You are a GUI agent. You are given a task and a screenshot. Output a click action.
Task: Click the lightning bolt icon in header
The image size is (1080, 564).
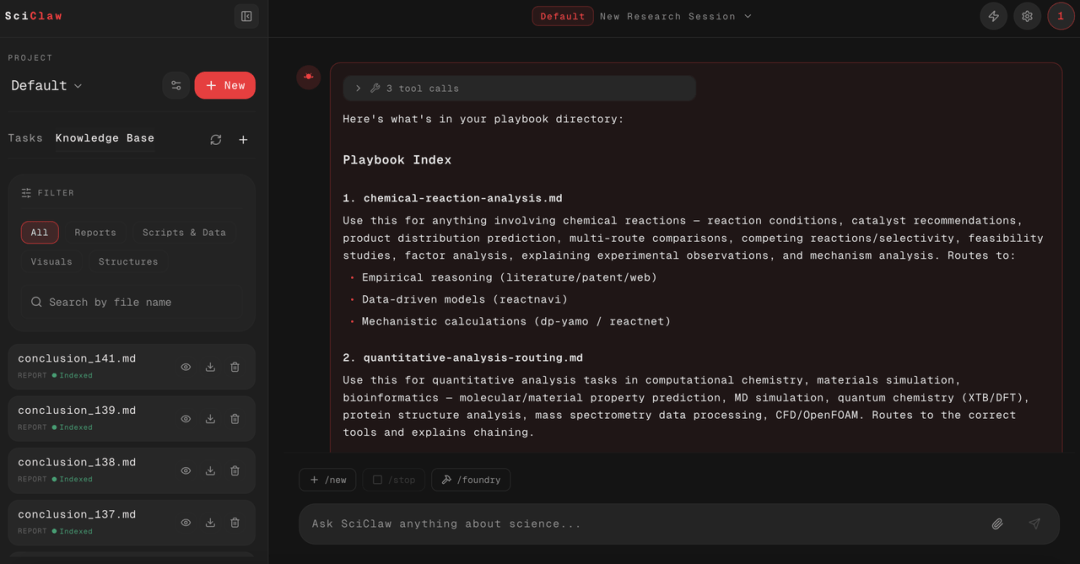[x=993, y=16]
